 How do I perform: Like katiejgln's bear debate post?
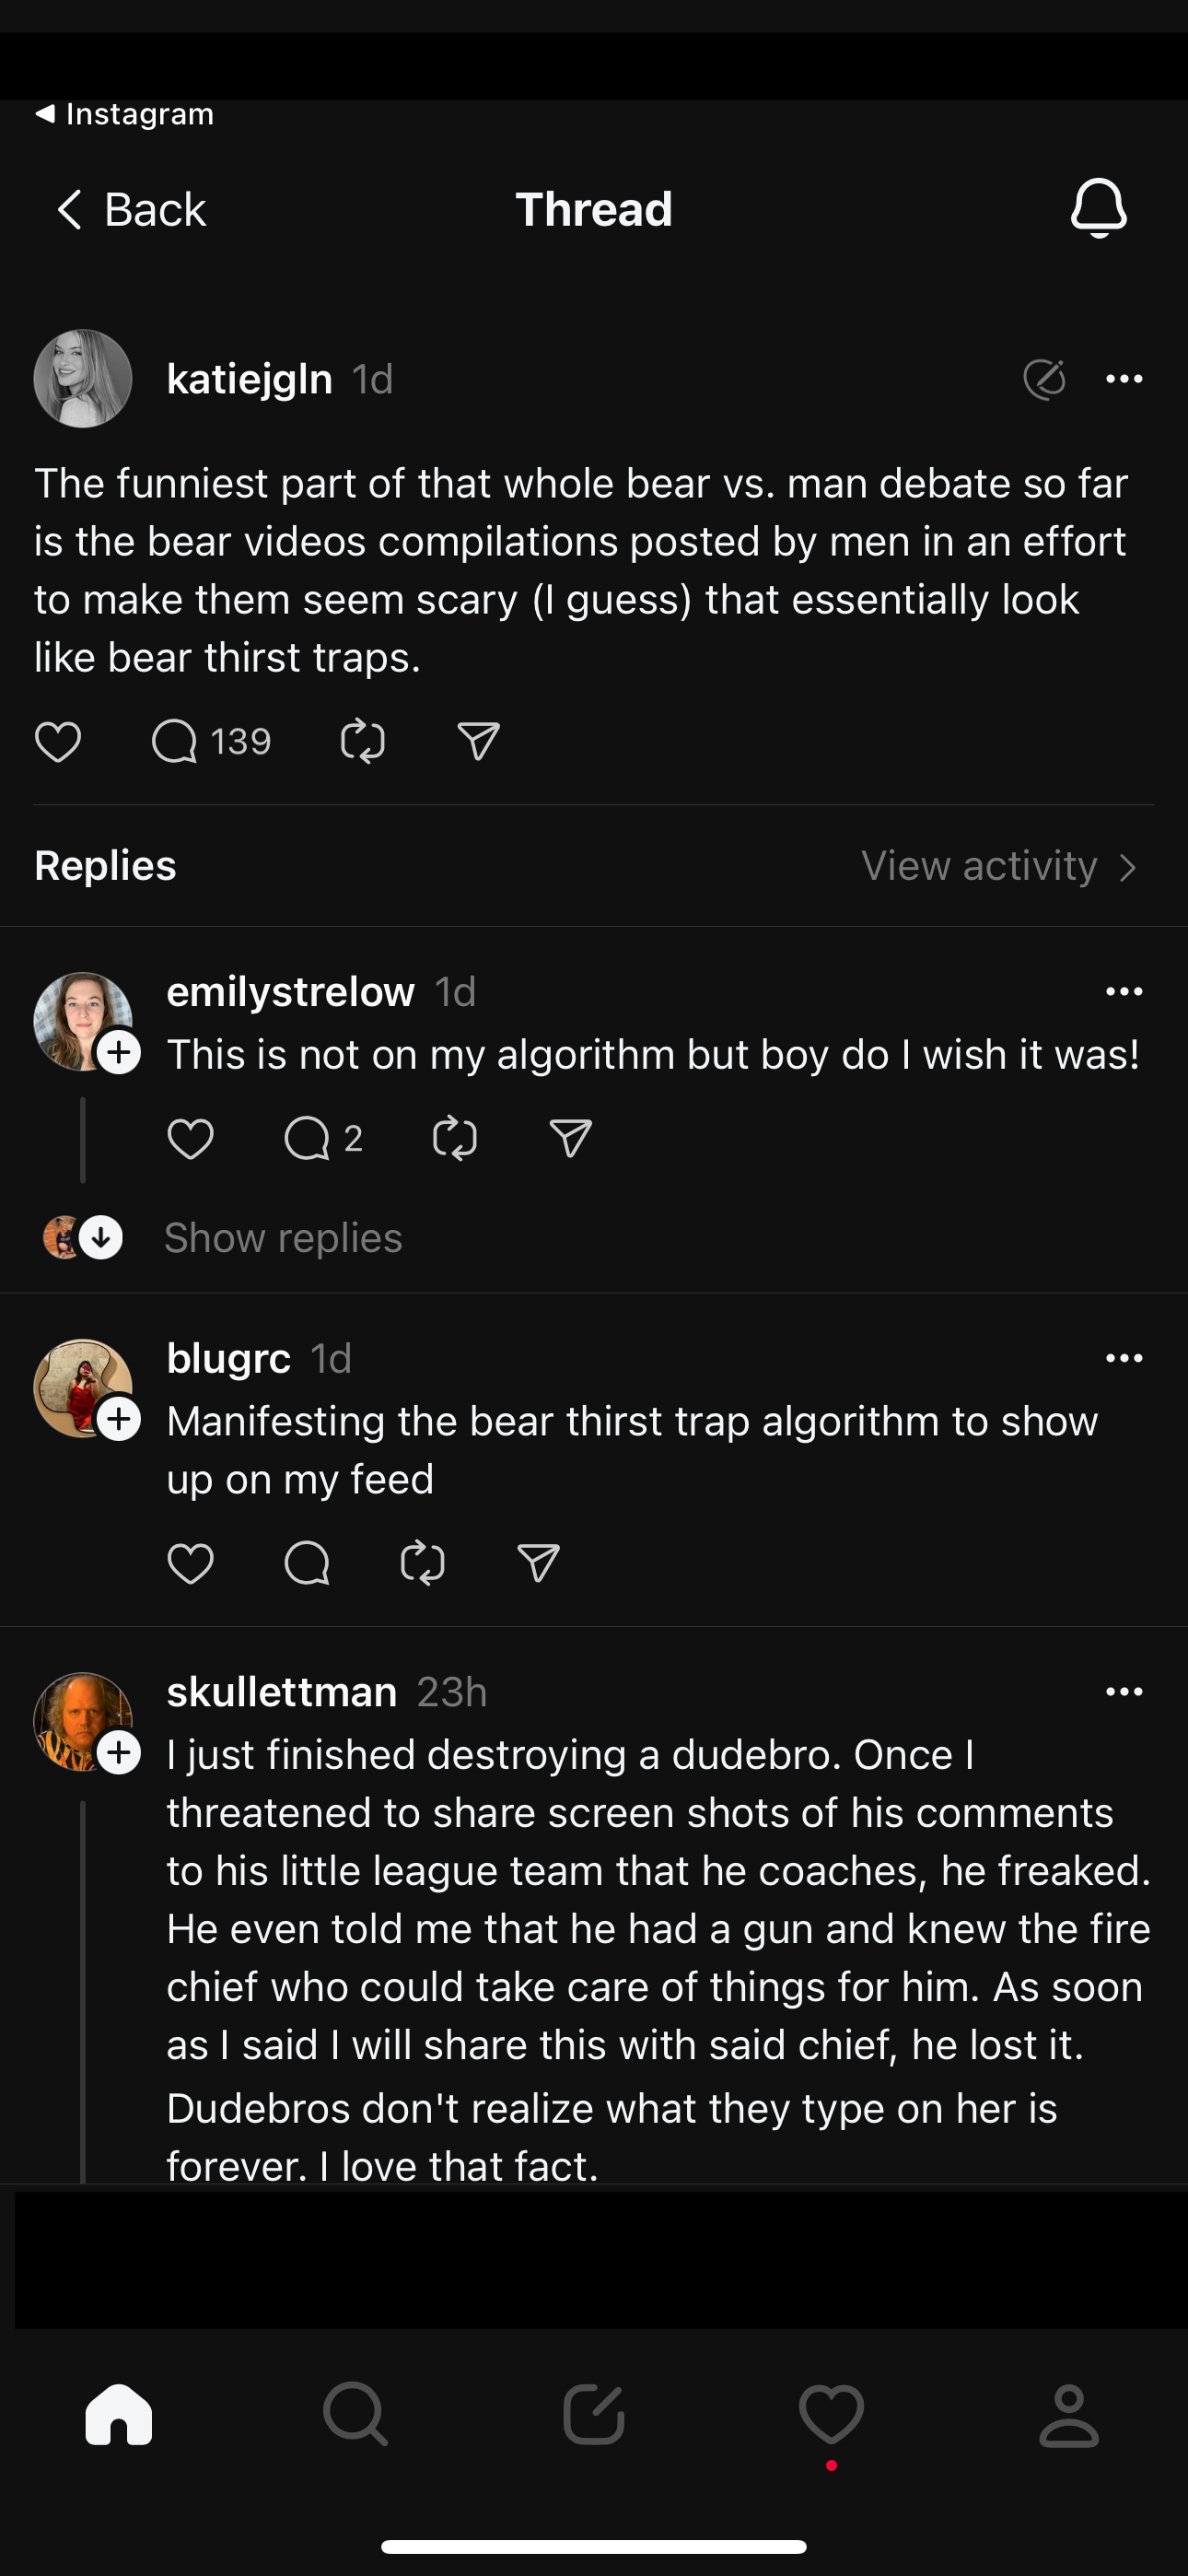58,742
